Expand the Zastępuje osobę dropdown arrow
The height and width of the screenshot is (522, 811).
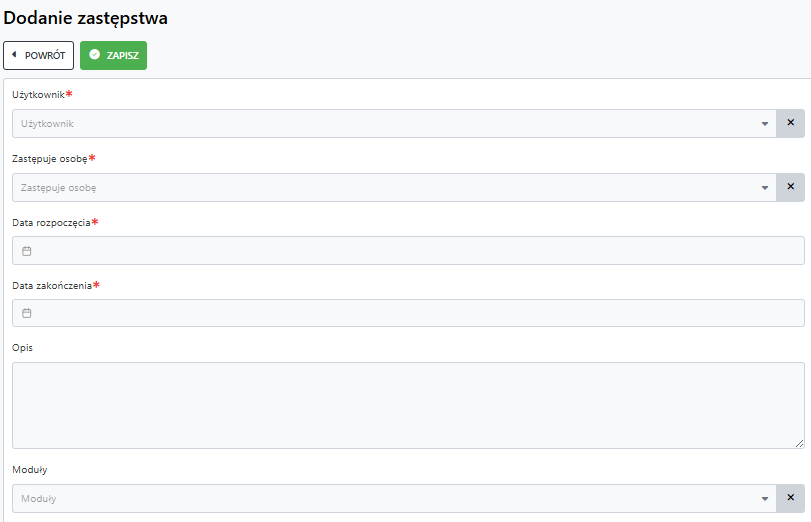(x=764, y=188)
